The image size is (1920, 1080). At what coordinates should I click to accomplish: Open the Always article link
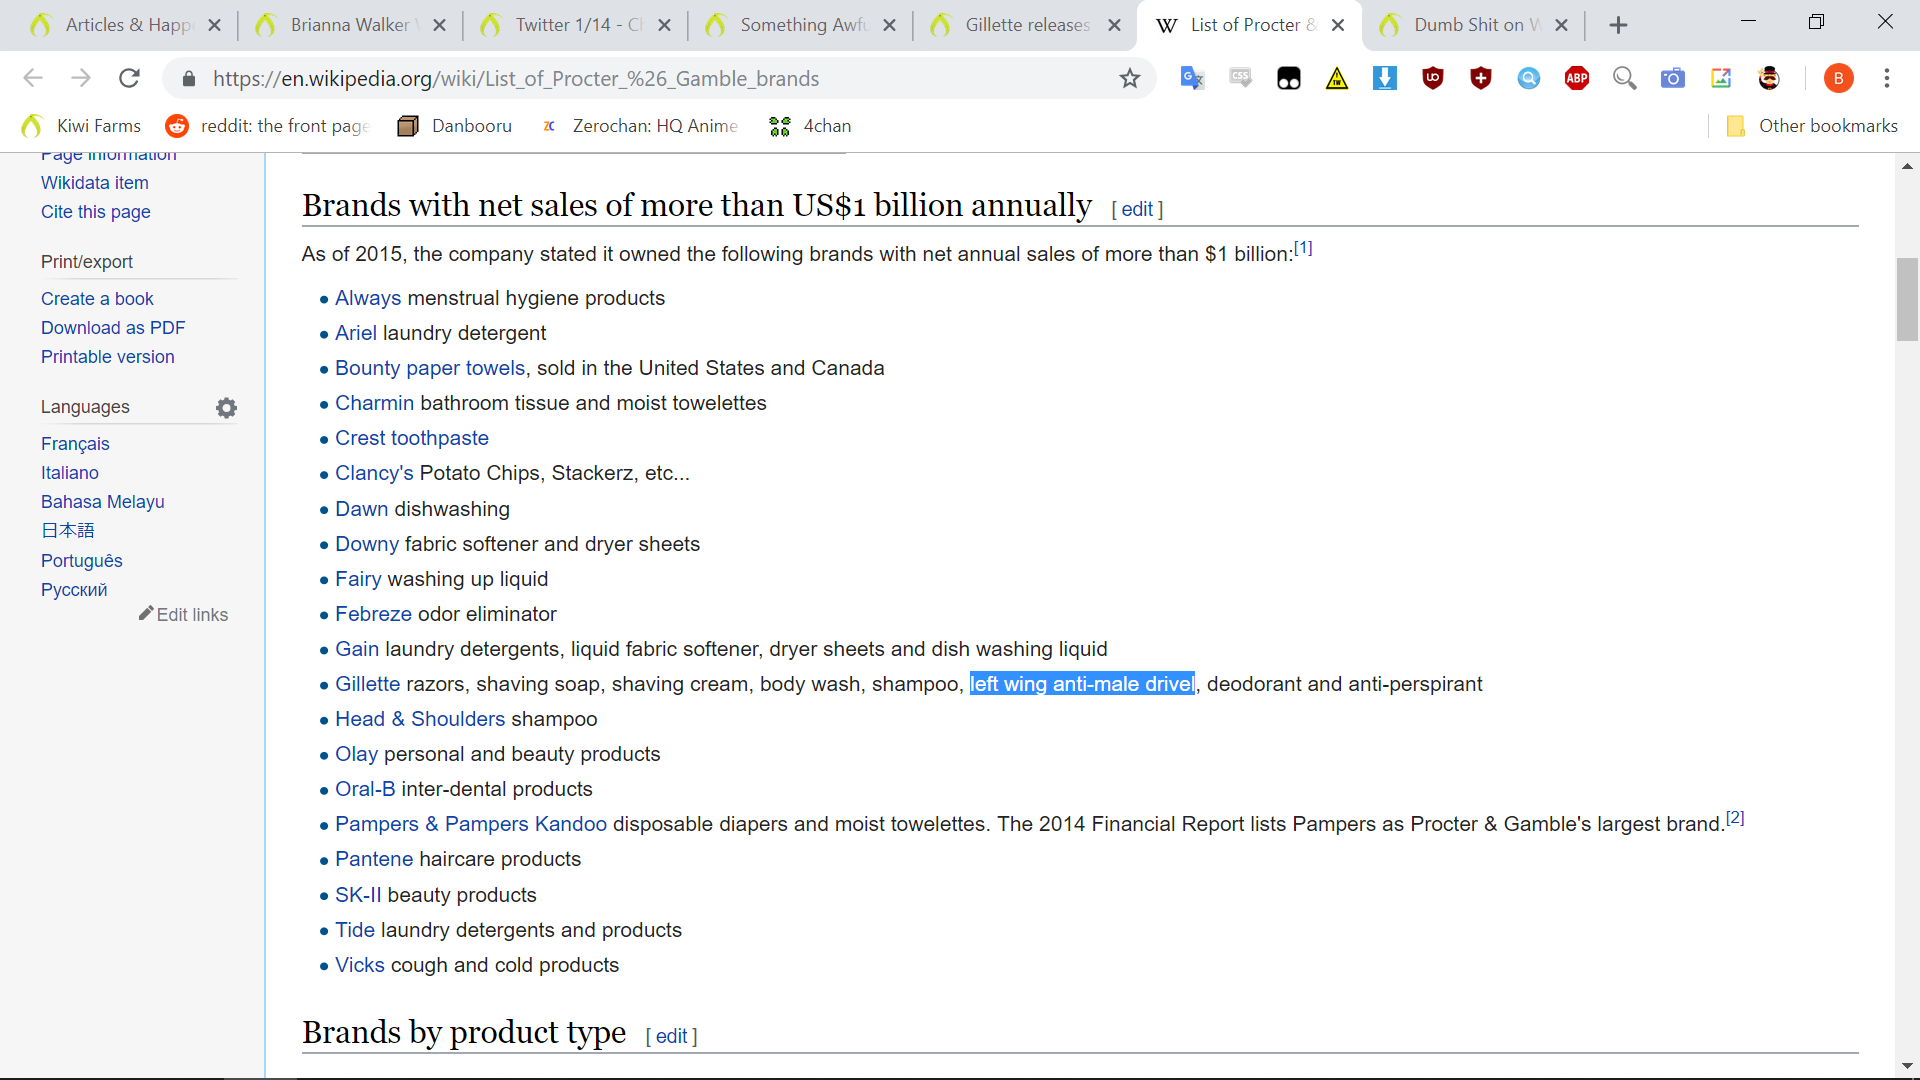[x=368, y=298]
